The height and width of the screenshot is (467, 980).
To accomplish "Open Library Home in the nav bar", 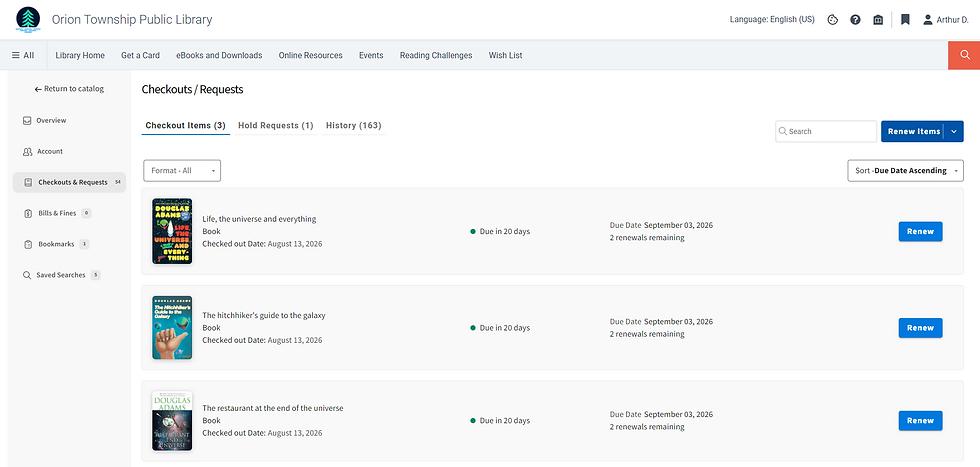I will (x=80, y=55).
